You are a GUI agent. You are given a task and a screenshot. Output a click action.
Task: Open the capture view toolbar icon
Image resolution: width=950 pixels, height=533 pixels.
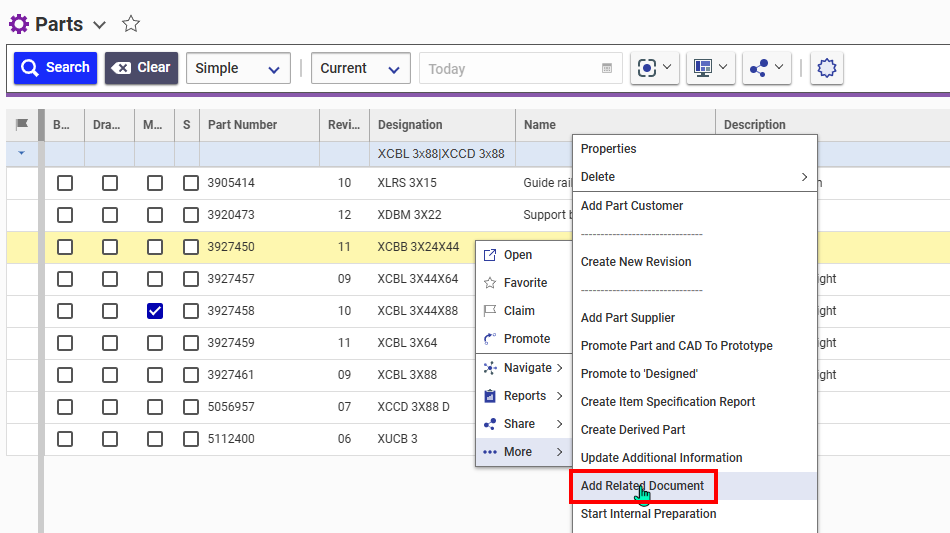tap(655, 68)
